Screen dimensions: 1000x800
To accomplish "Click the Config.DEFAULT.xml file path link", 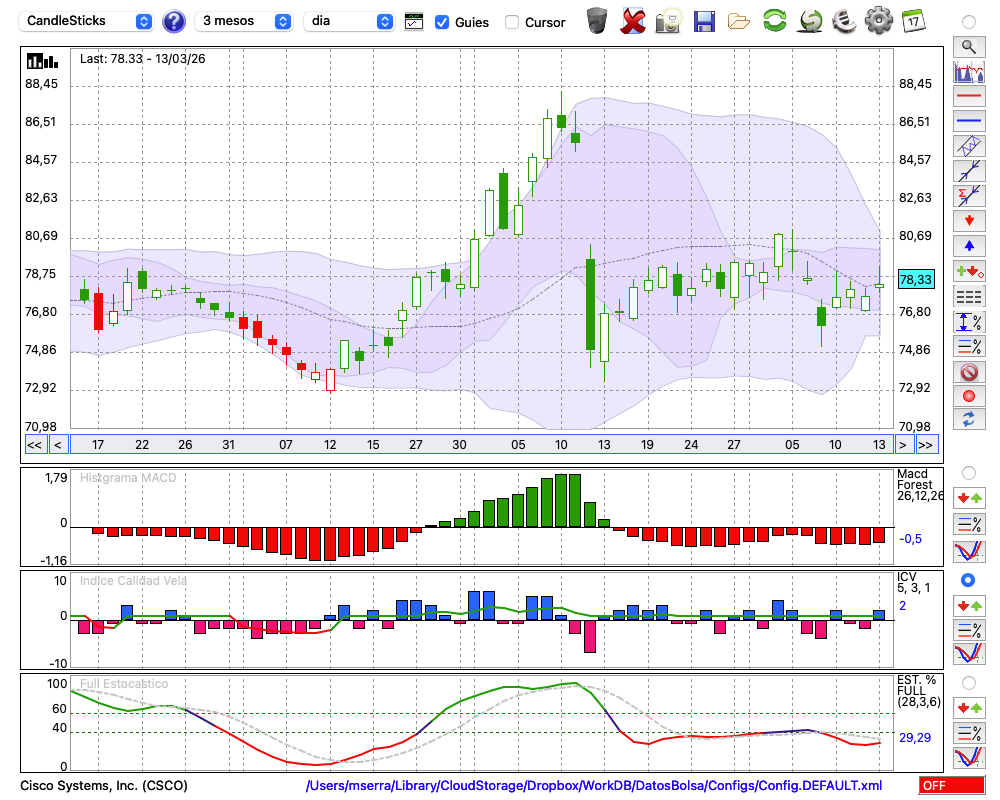I will point(594,786).
